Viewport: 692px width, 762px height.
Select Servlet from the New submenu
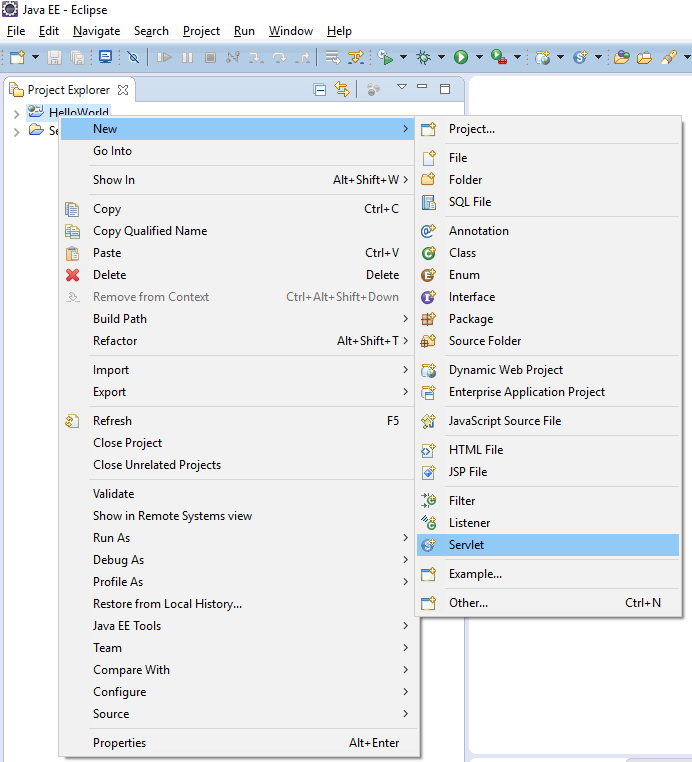[x=548, y=545]
